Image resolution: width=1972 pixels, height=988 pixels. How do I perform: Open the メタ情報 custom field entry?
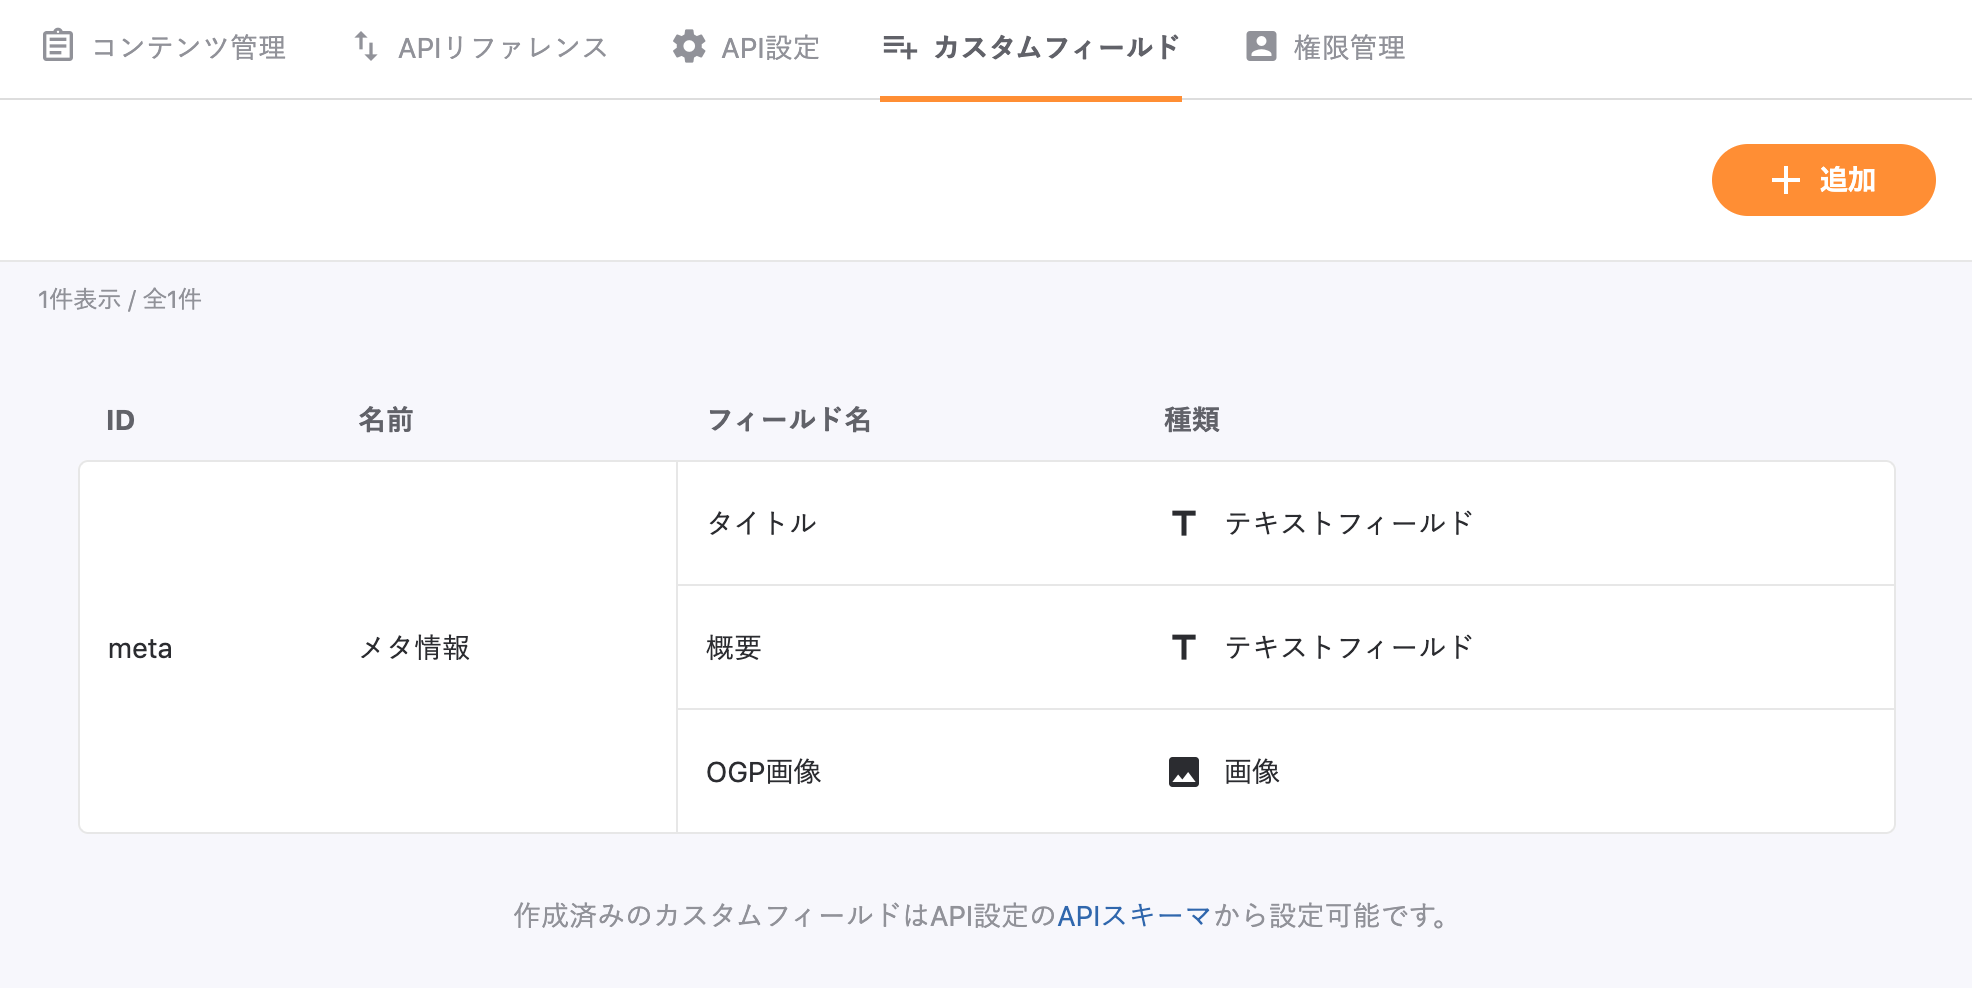pos(414,648)
